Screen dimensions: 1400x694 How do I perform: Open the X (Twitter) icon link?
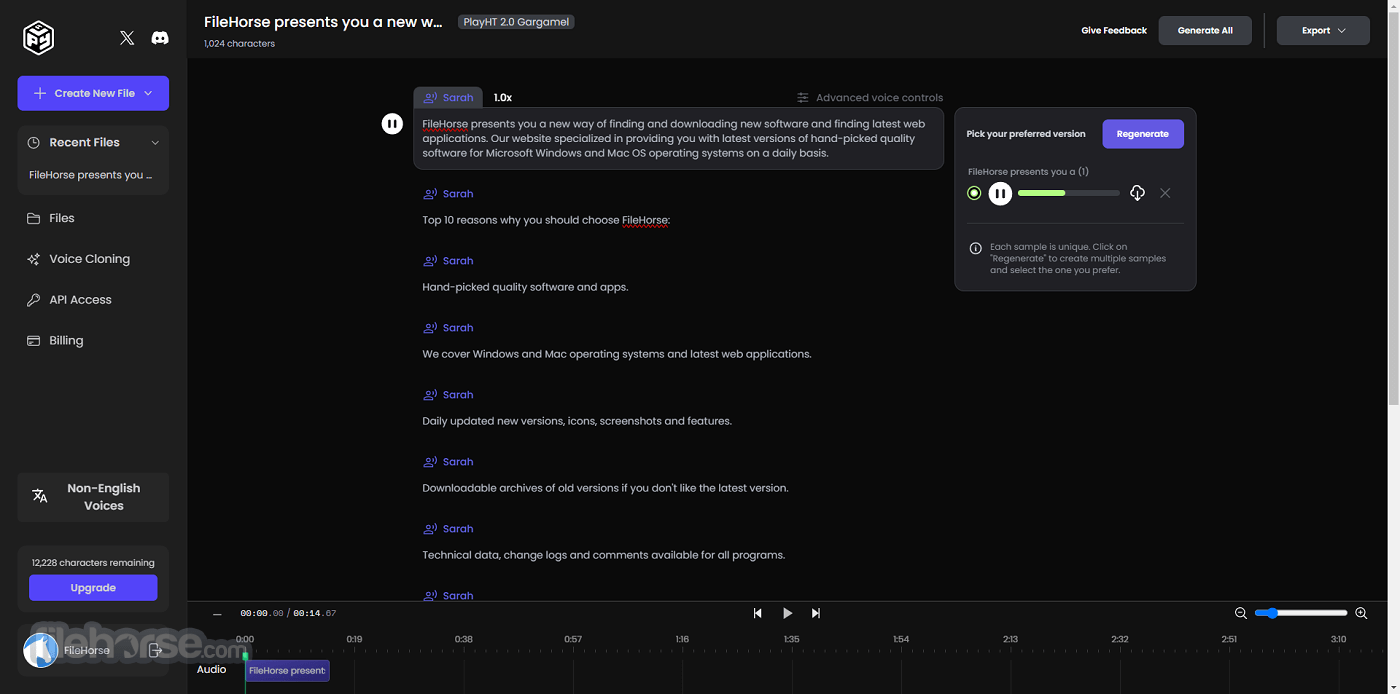pos(127,38)
